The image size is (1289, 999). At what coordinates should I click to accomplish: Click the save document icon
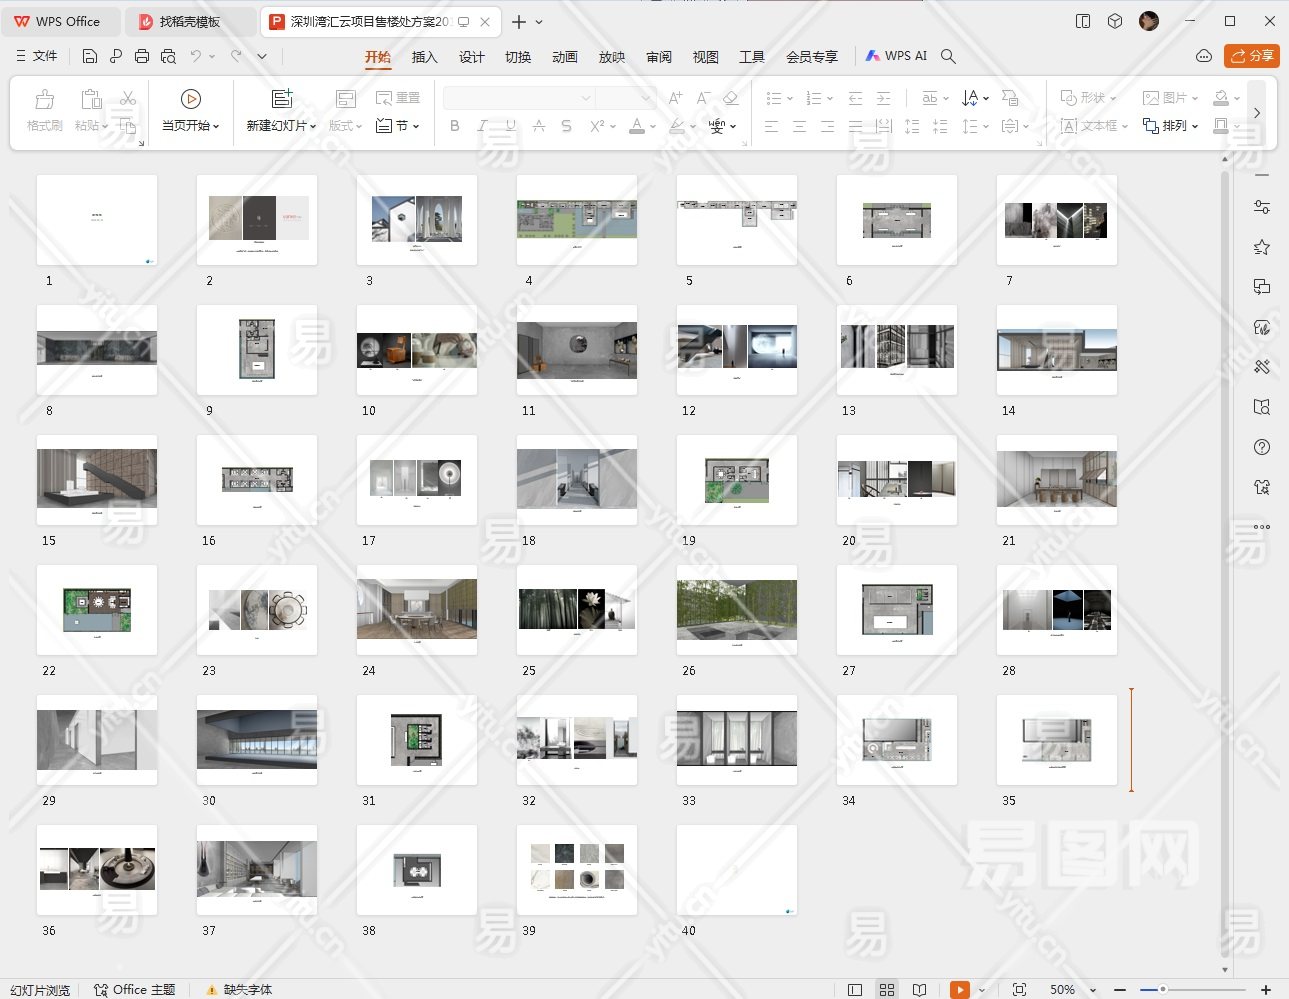(x=90, y=56)
